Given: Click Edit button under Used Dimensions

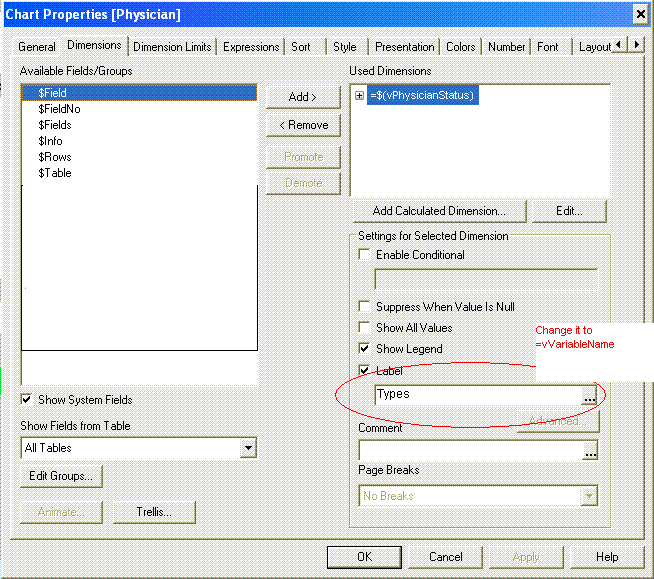Looking at the screenshot, I should tap(569, 211).
